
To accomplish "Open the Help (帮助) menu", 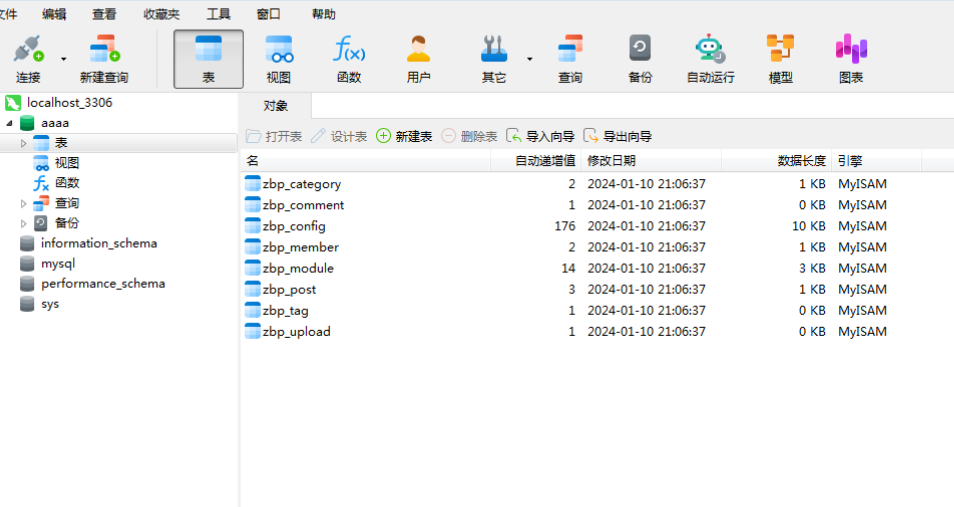I will tap(324, 14).
